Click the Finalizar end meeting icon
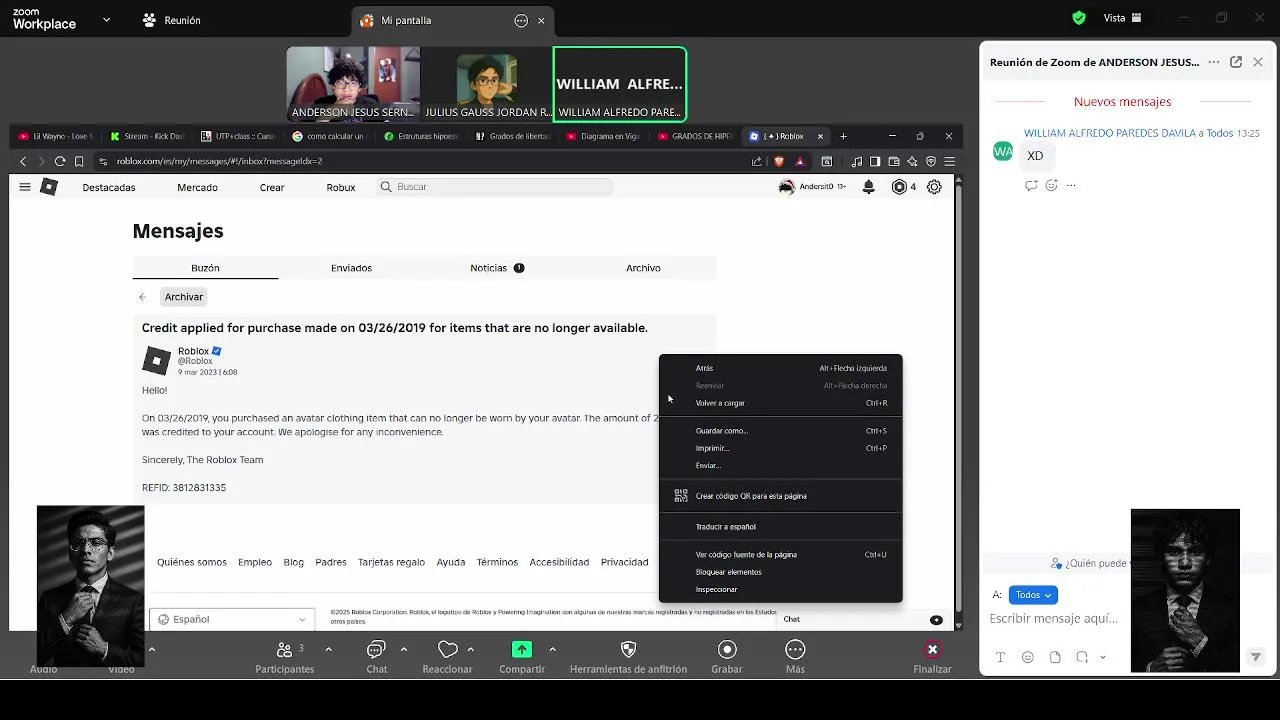 pyautogui.click(x=932, y=650)
